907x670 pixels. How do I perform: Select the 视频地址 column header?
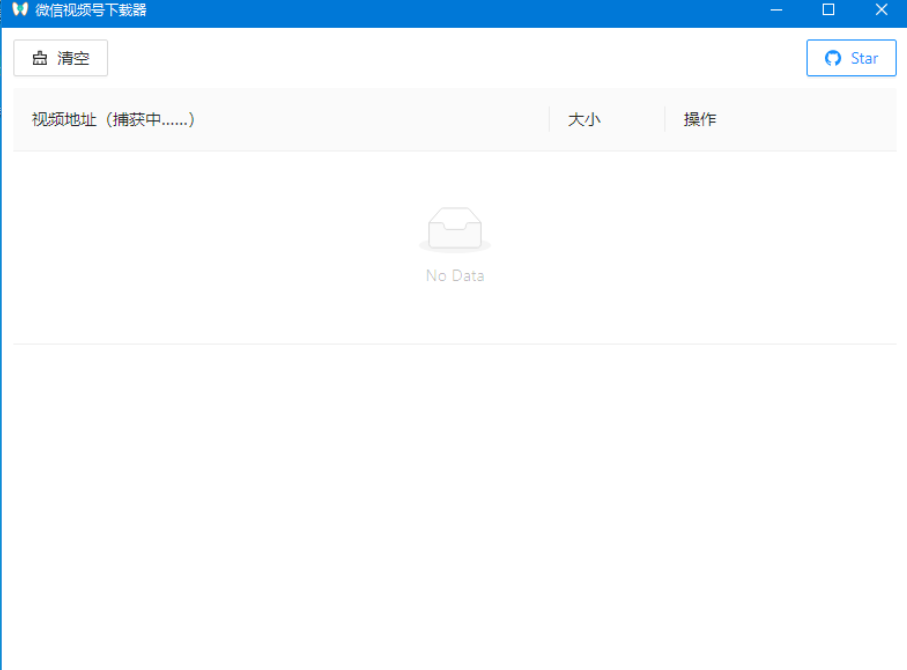pyautogui.click(x=281, y=119)
